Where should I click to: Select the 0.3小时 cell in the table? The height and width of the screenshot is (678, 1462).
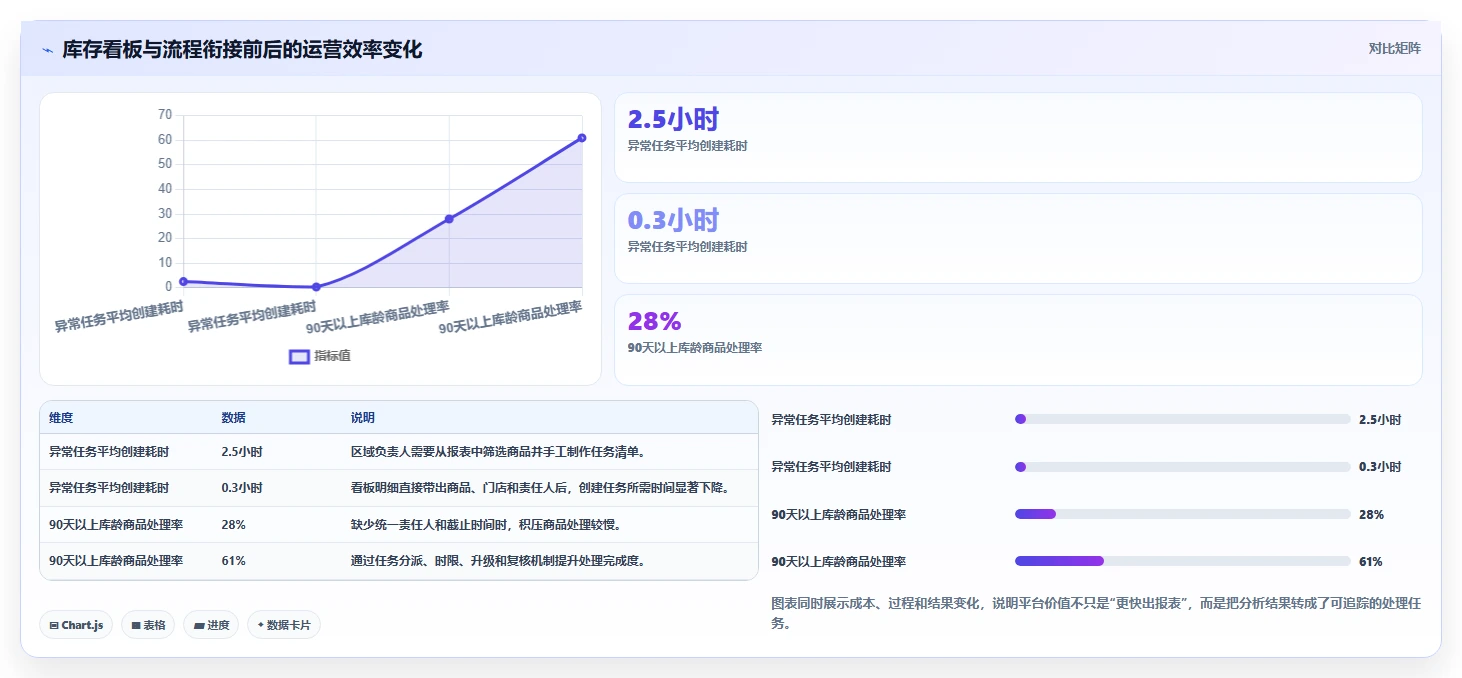pyautogui.click(x=242, y=488)
